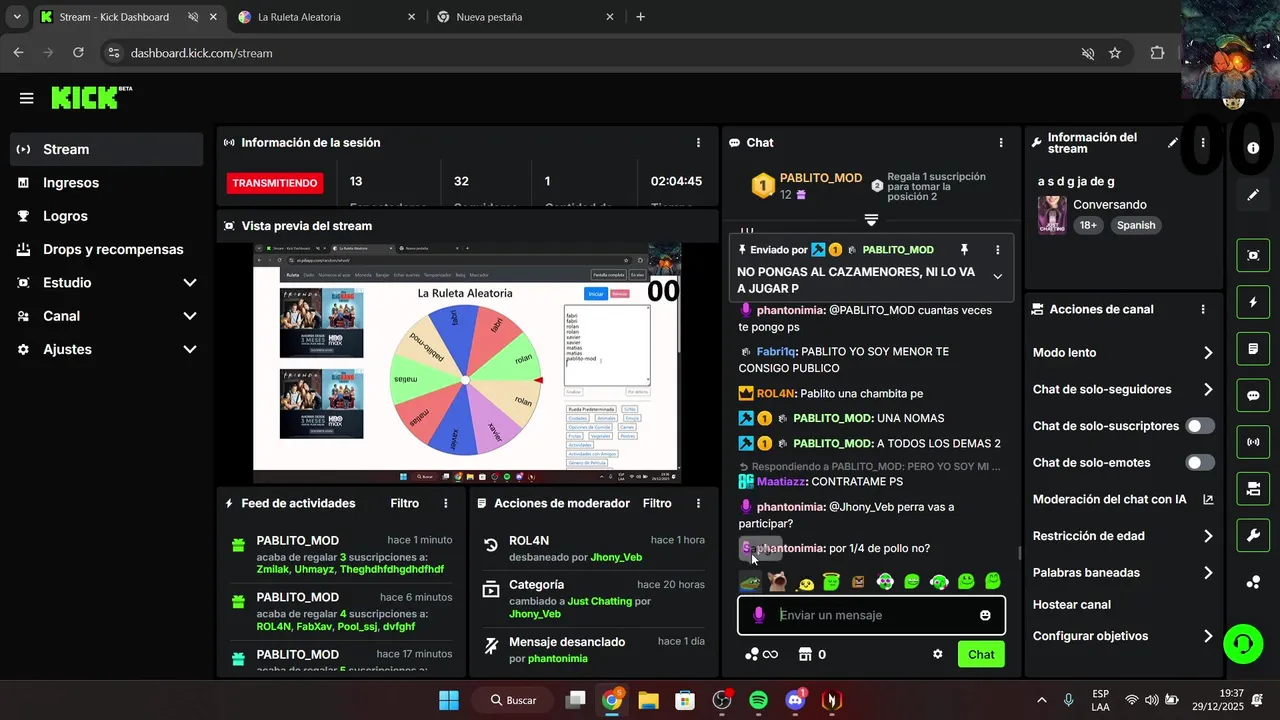
Task: Expand Palabras baneadas settings
Action: pyautogui.click(x=1123, y=573)
